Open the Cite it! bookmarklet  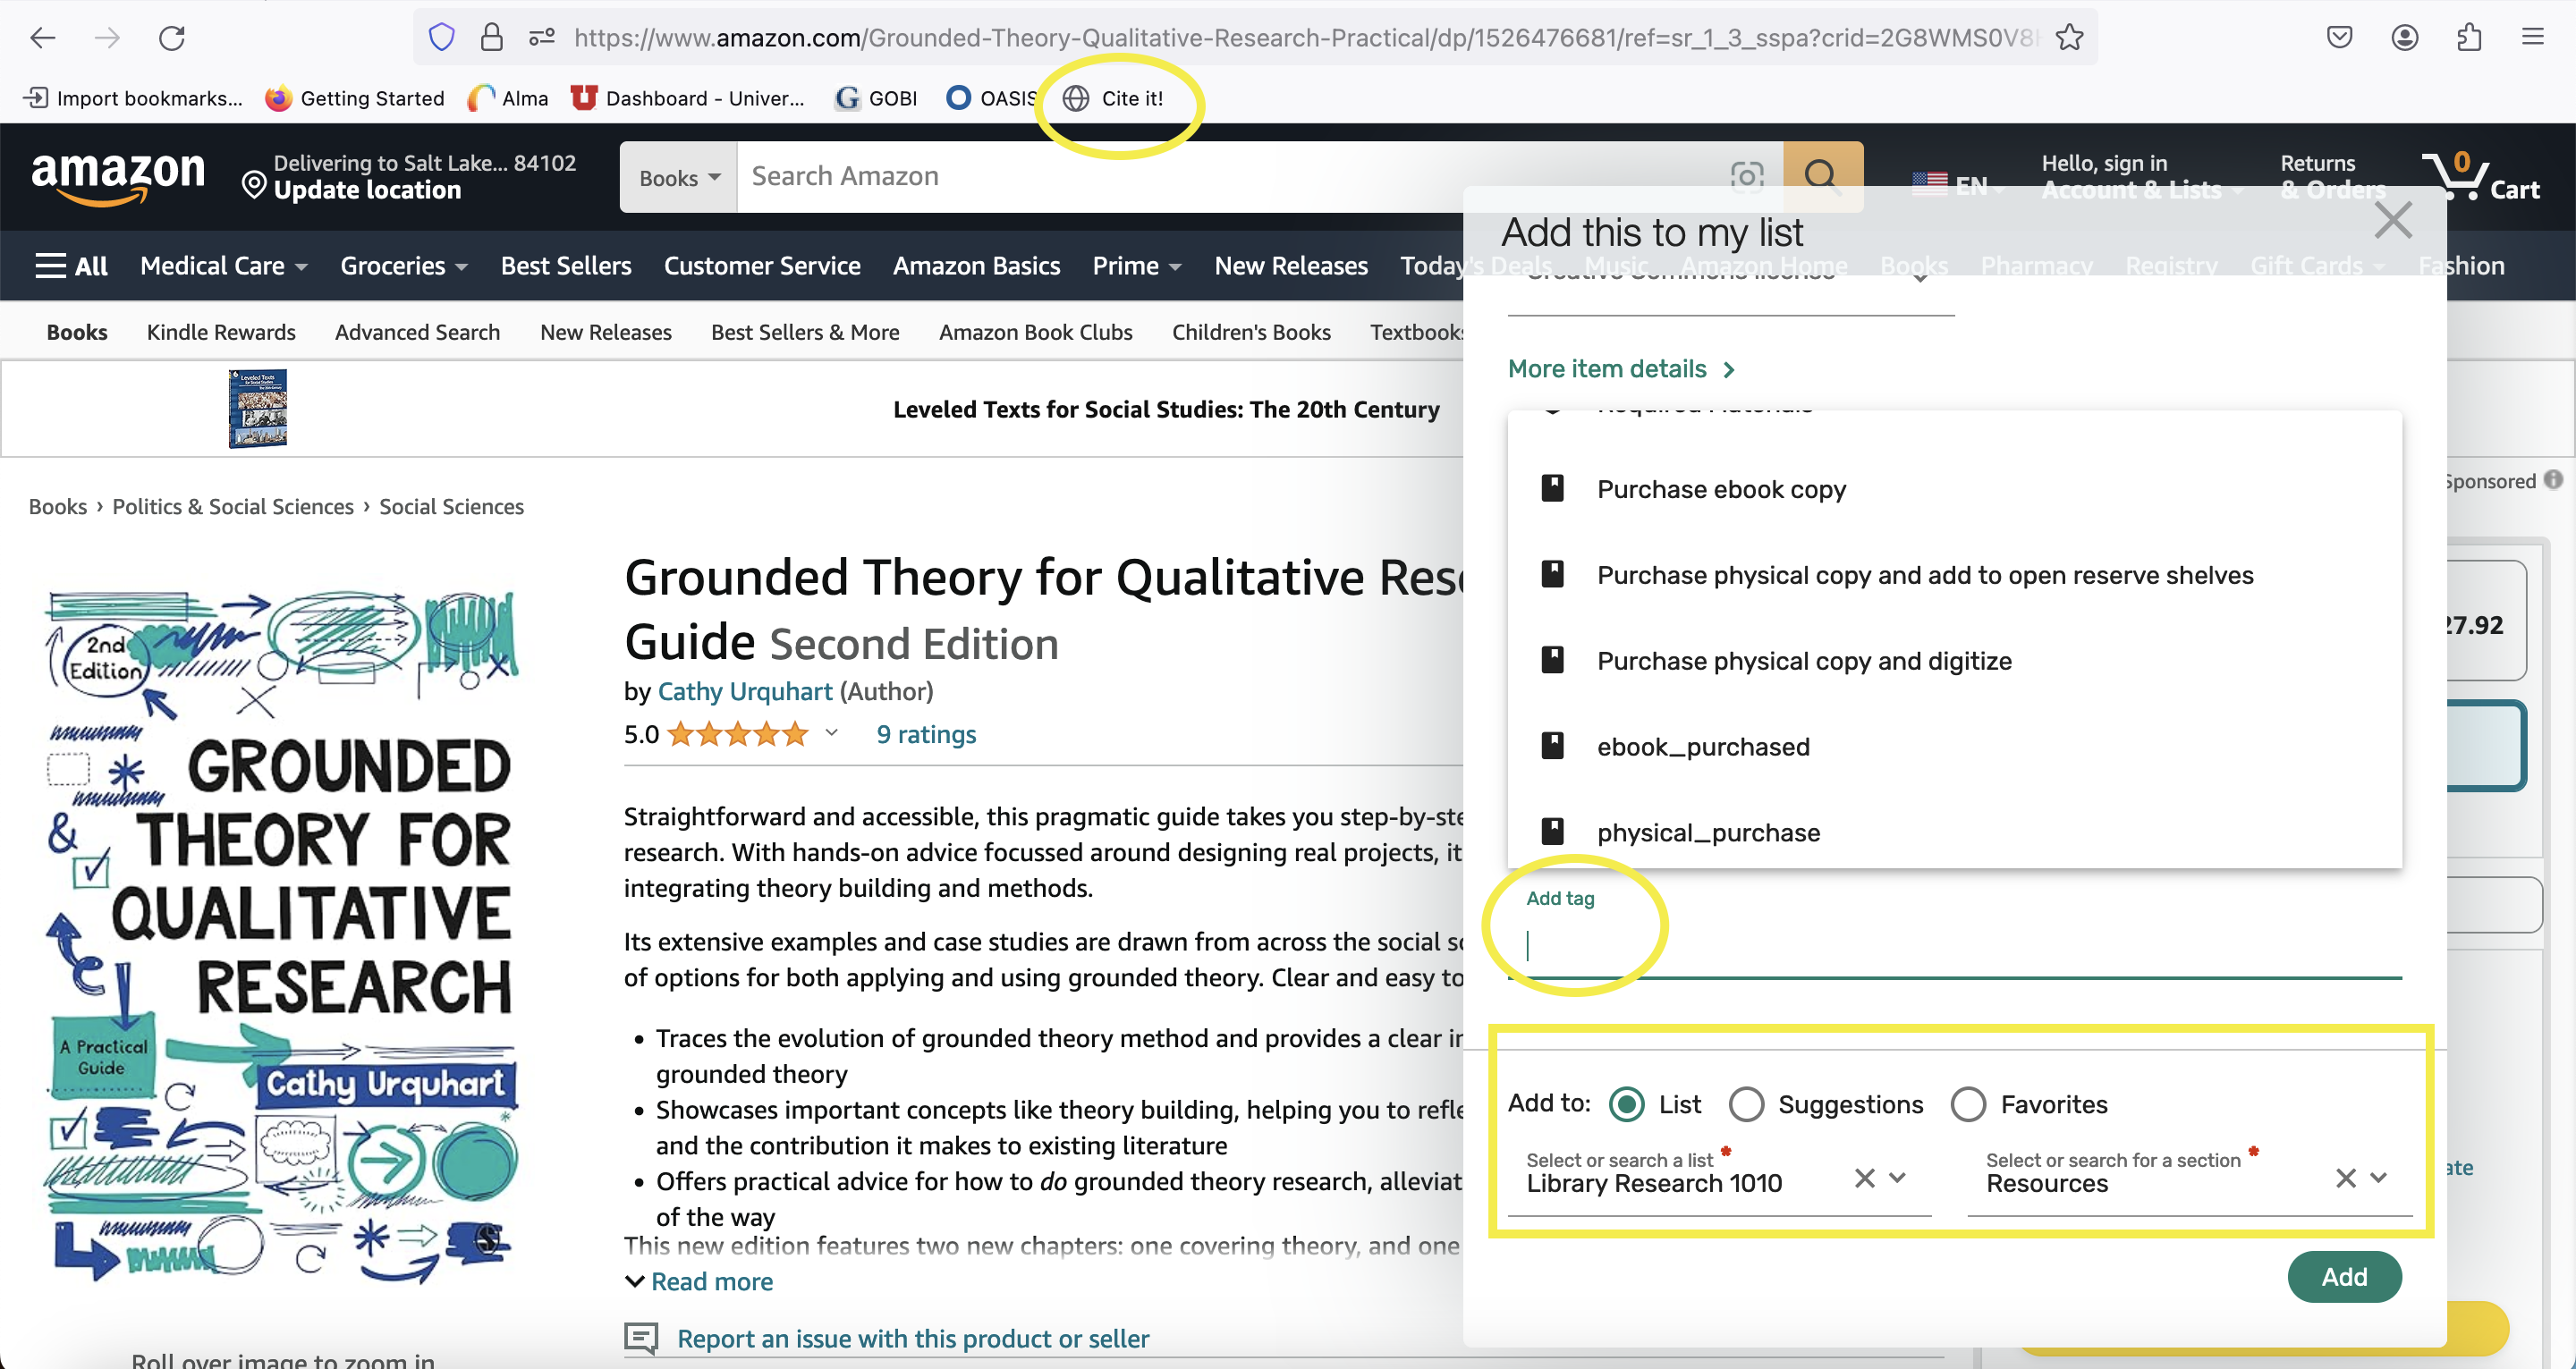1113,98
